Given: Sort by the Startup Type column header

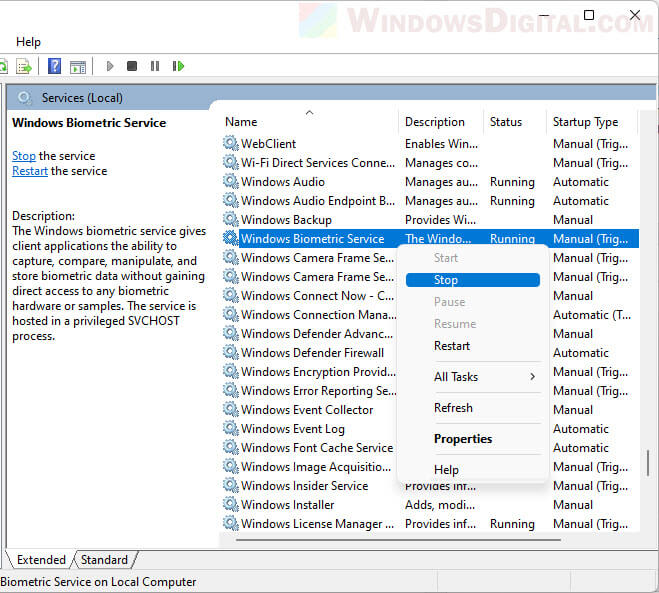Looking at the screenshot, I should click(592, 122).
